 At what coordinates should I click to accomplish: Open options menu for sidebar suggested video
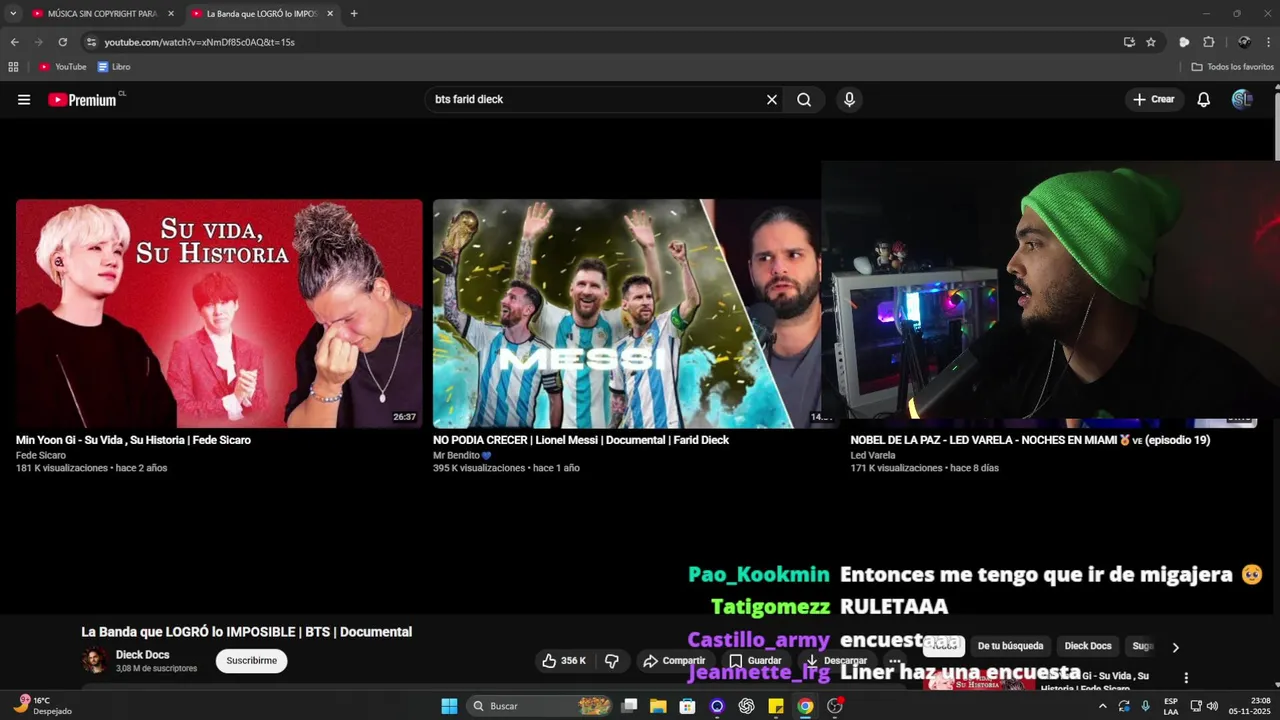click(1186, 677)
